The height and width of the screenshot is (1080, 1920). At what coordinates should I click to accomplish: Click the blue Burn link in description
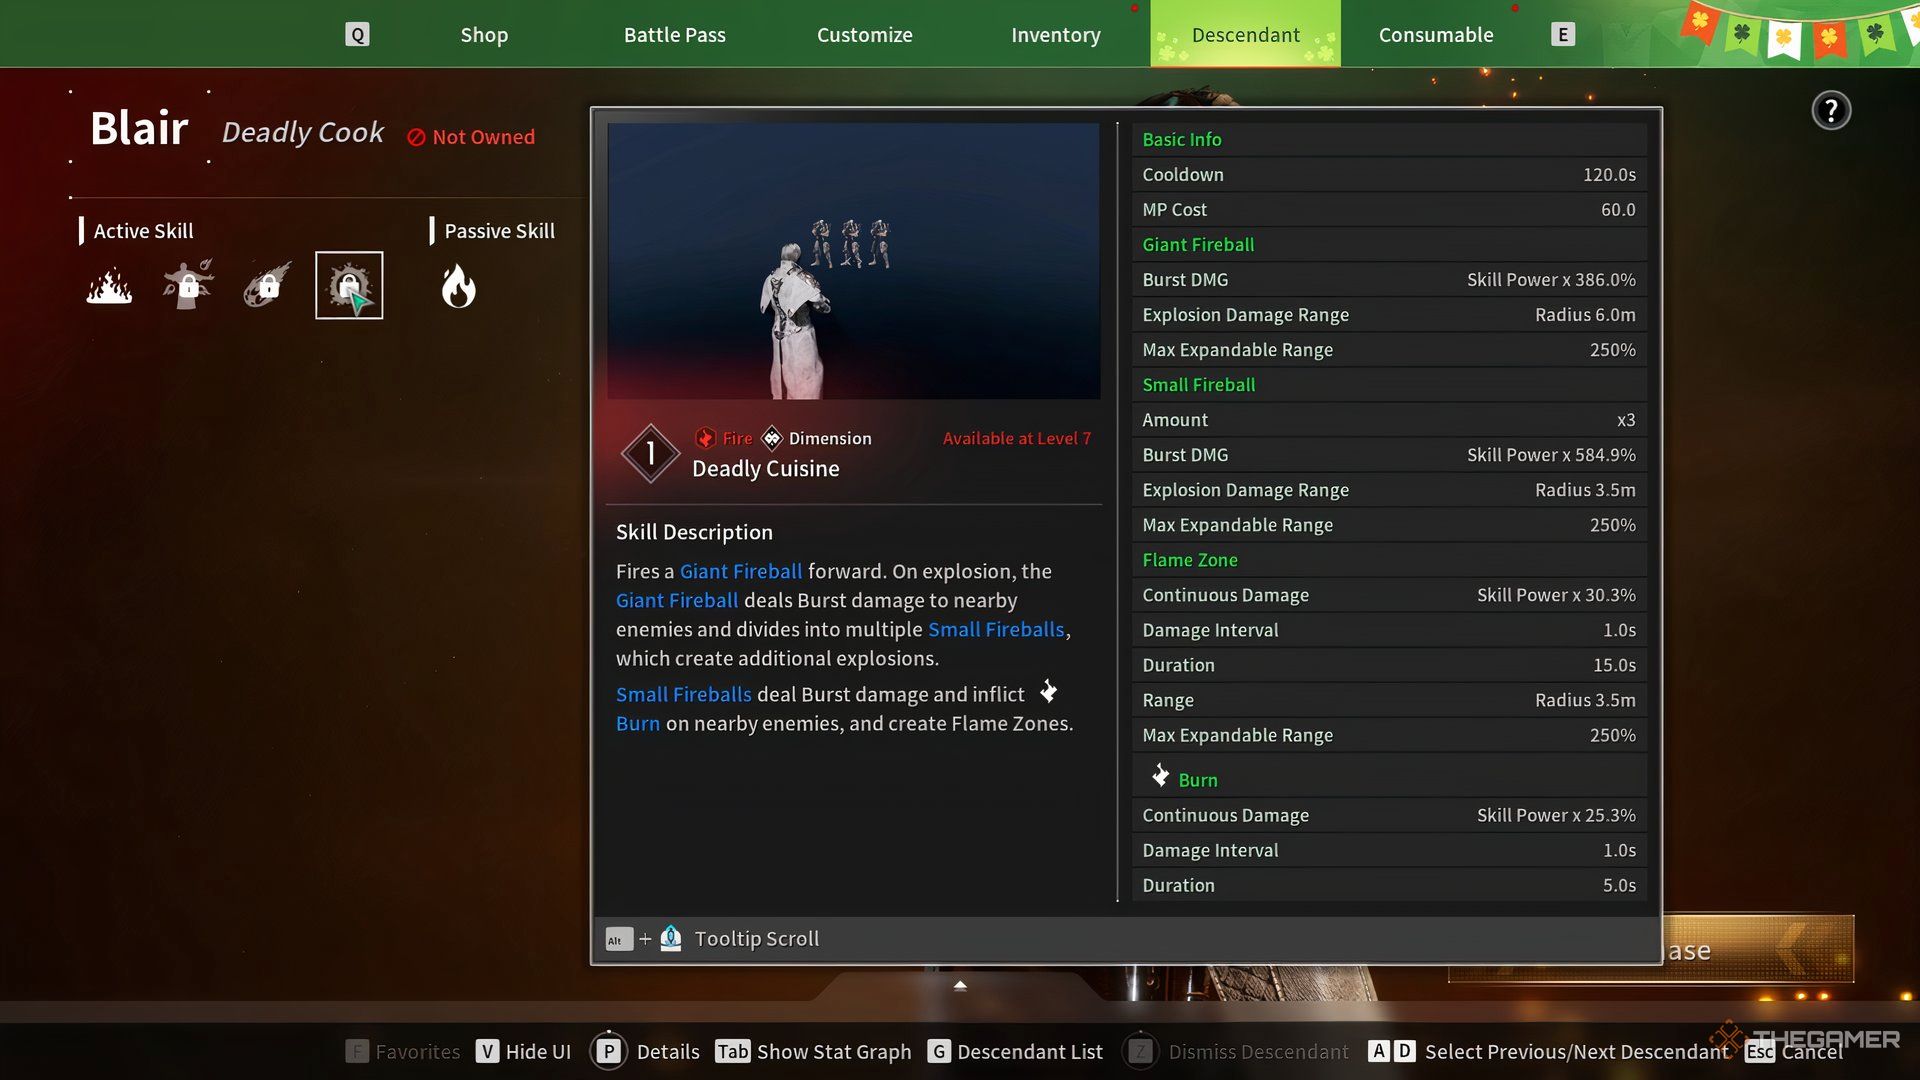coord(638,723)
